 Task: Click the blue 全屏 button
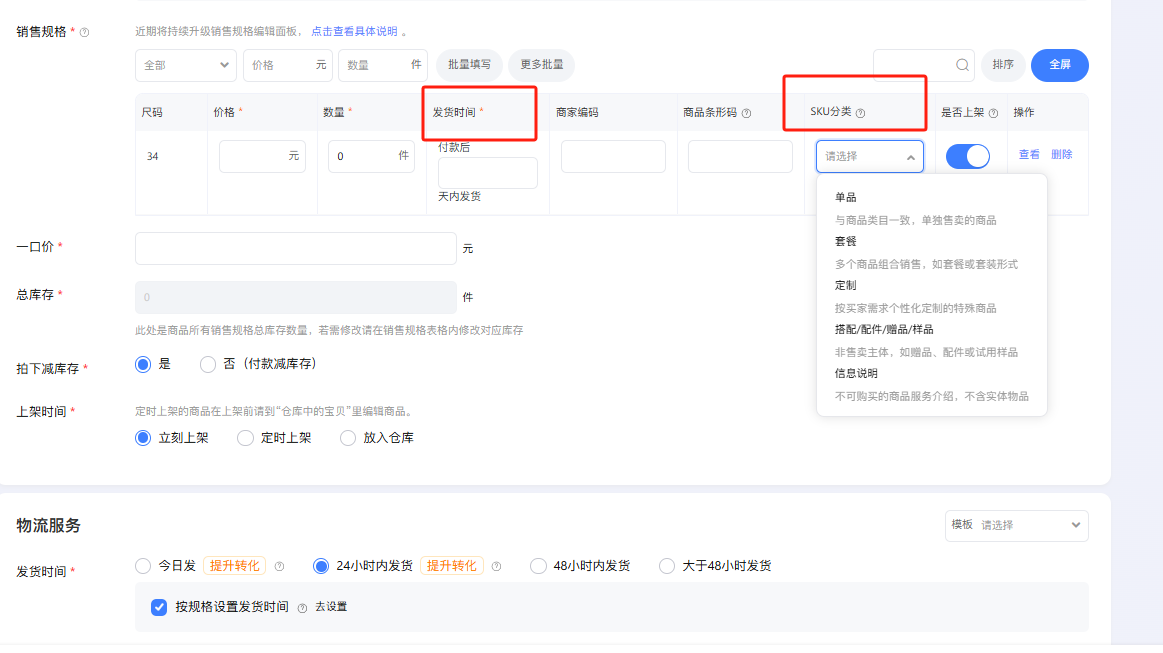click(x=1060, y=65)
